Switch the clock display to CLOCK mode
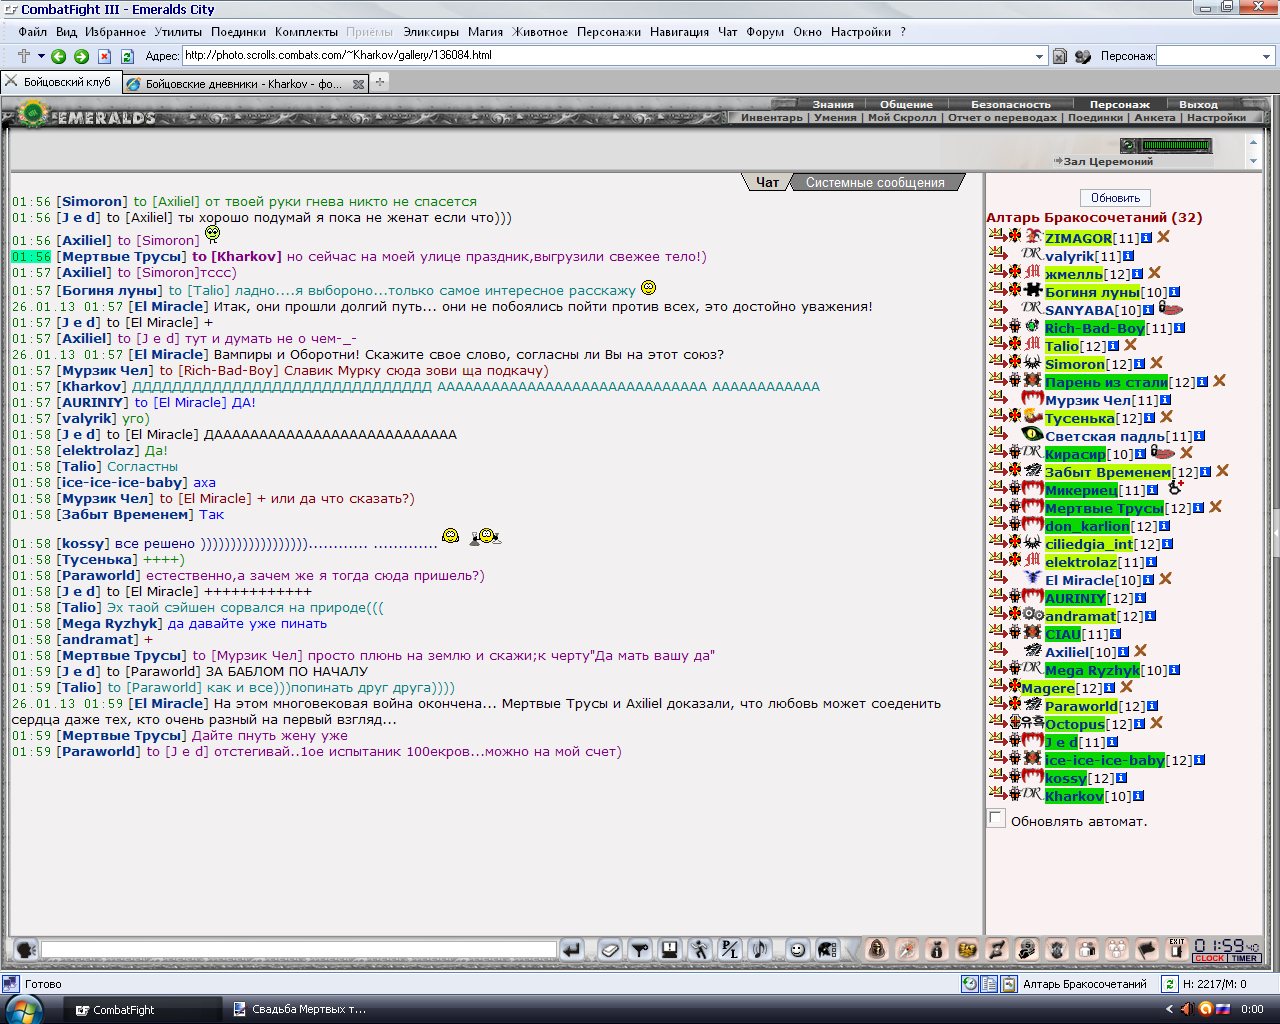The height and width of the screenshot is (1024, 1280). point(1209,958)
